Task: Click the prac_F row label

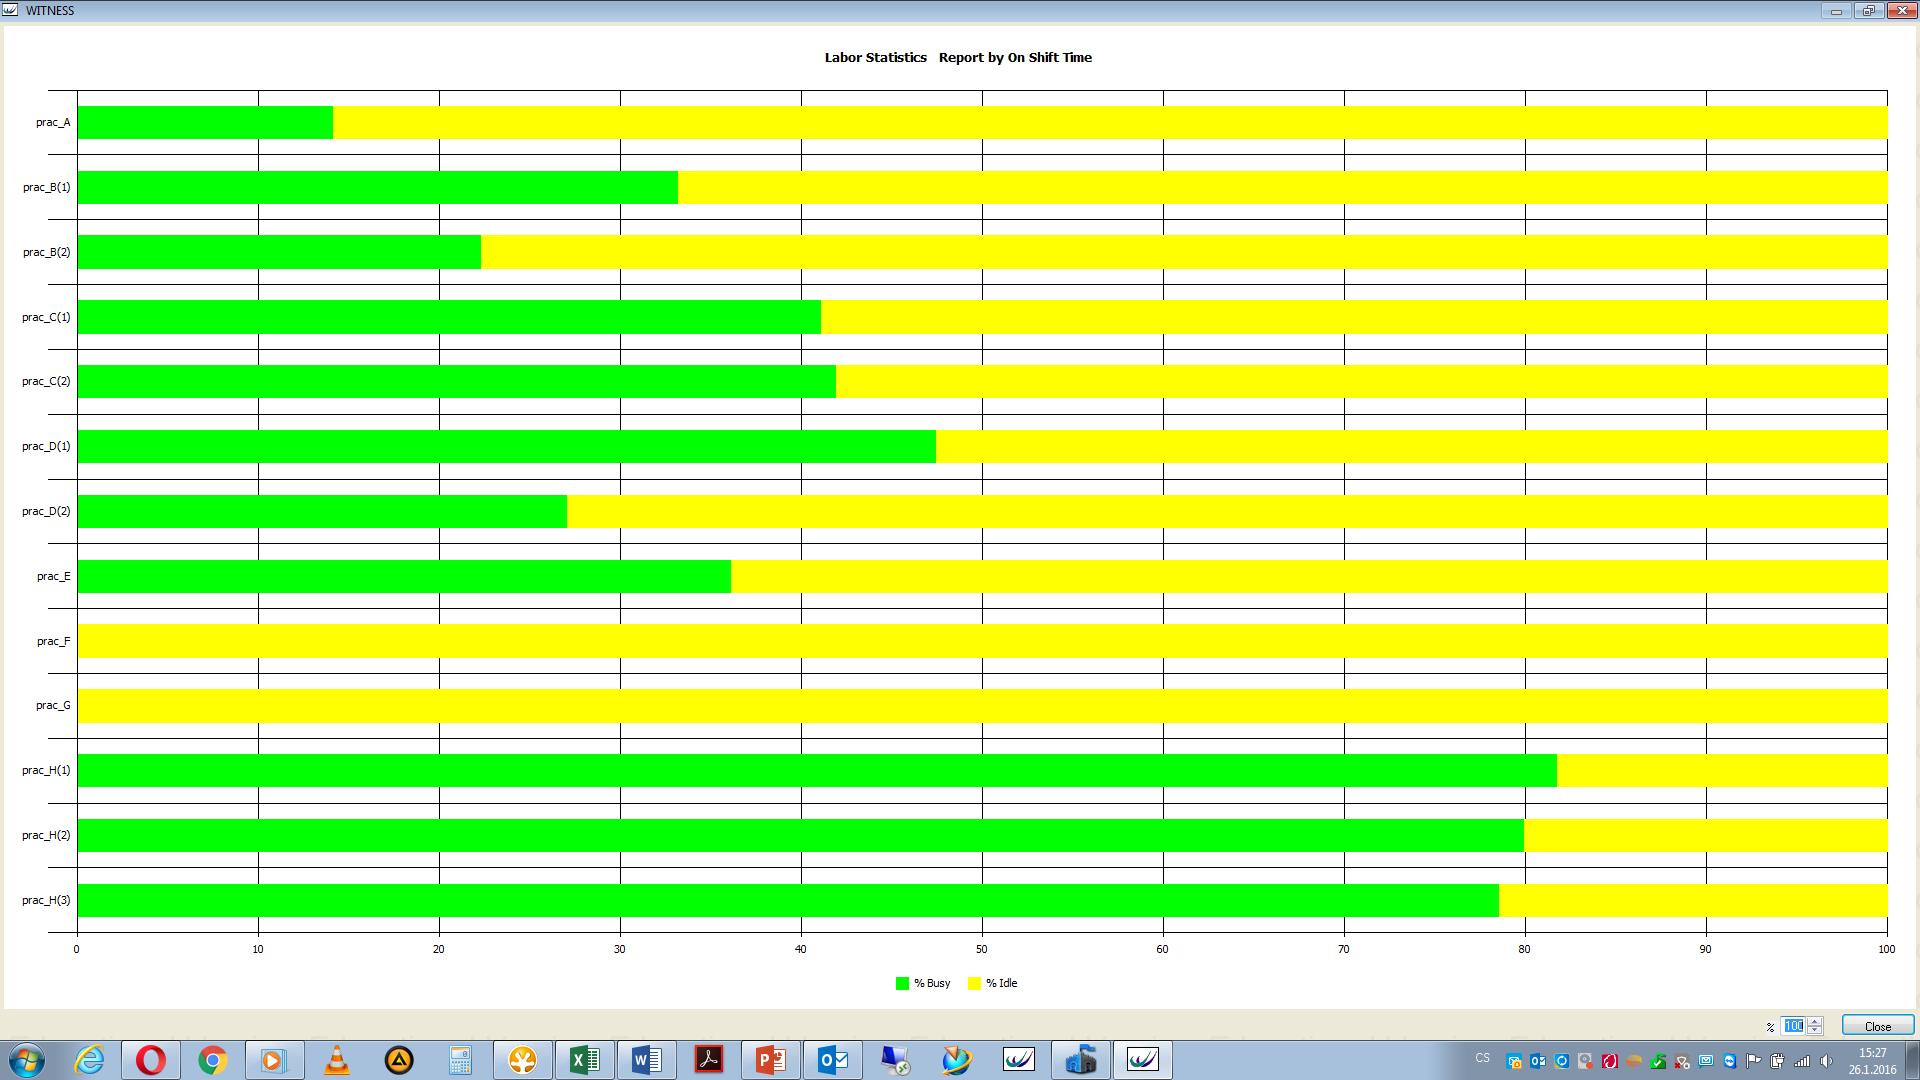Action: [54, 641]
